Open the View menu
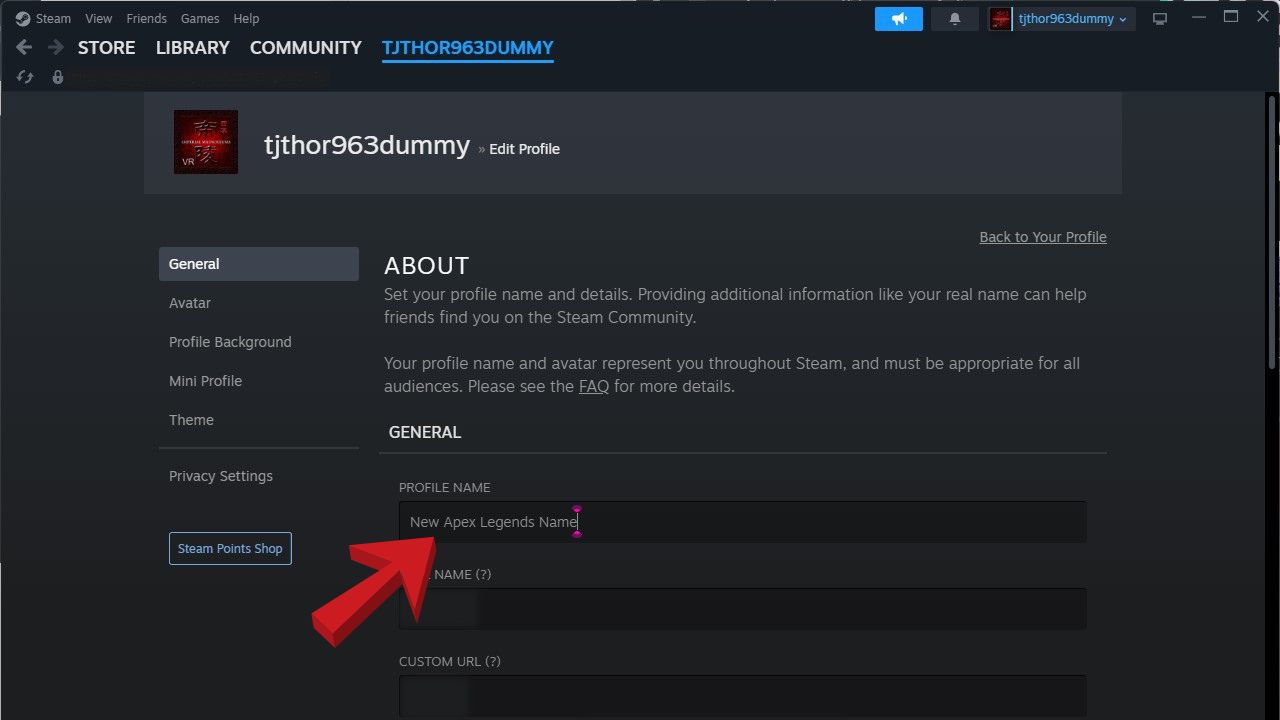Screen dimensions: 1280x720 (98, 18)
